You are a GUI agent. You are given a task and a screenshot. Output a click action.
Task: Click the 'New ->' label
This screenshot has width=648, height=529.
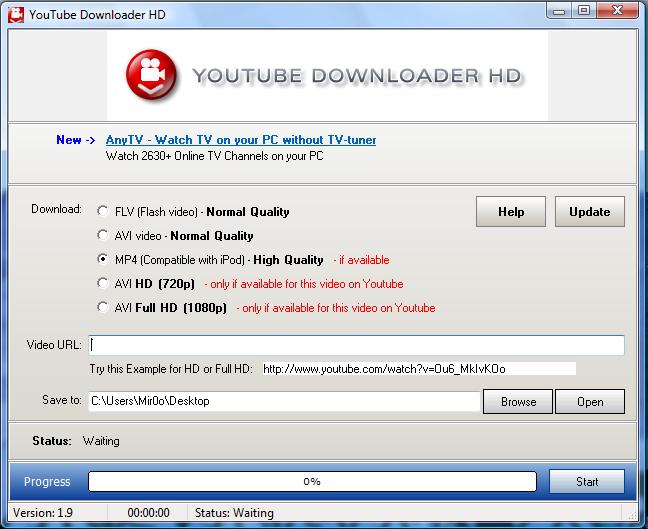coord(76,140)
